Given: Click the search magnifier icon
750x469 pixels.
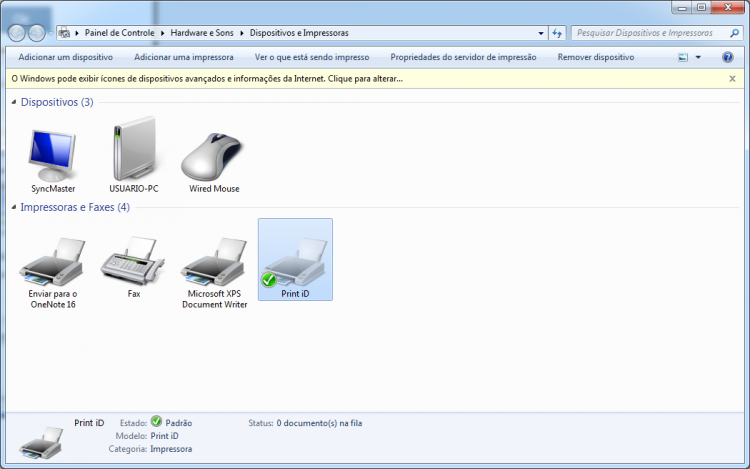Looking at the screenshot, I should click(x=734, y=33).
